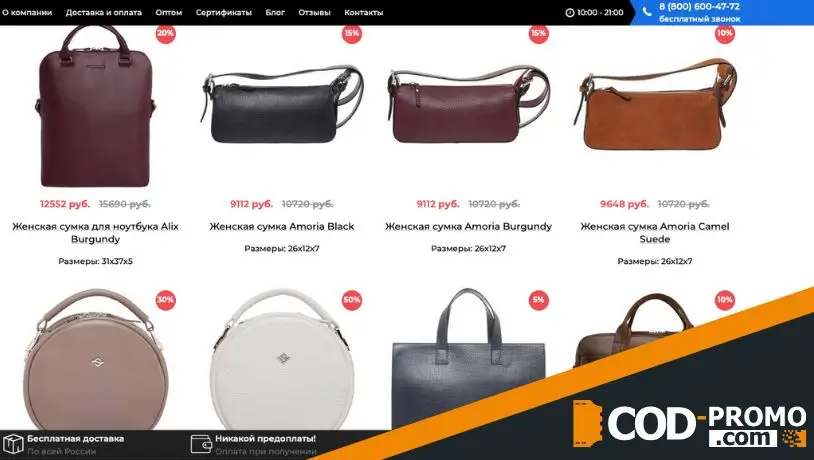Open the Блог page

point(275,12)
